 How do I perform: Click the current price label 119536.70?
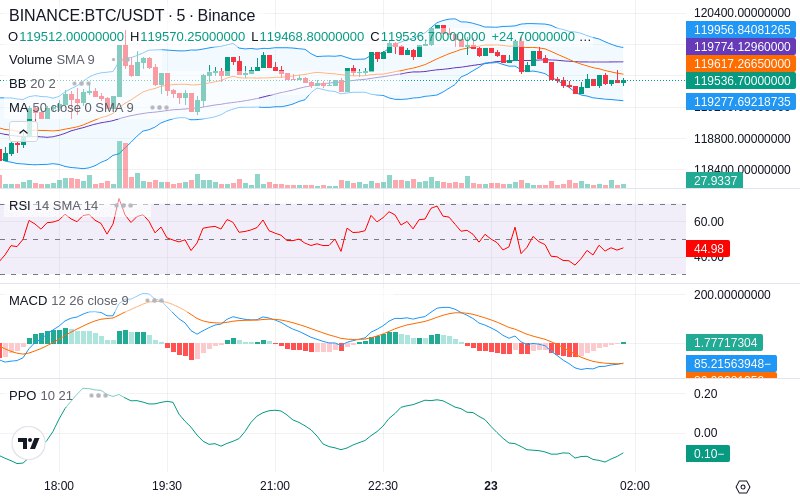click(x=741, y=81)
